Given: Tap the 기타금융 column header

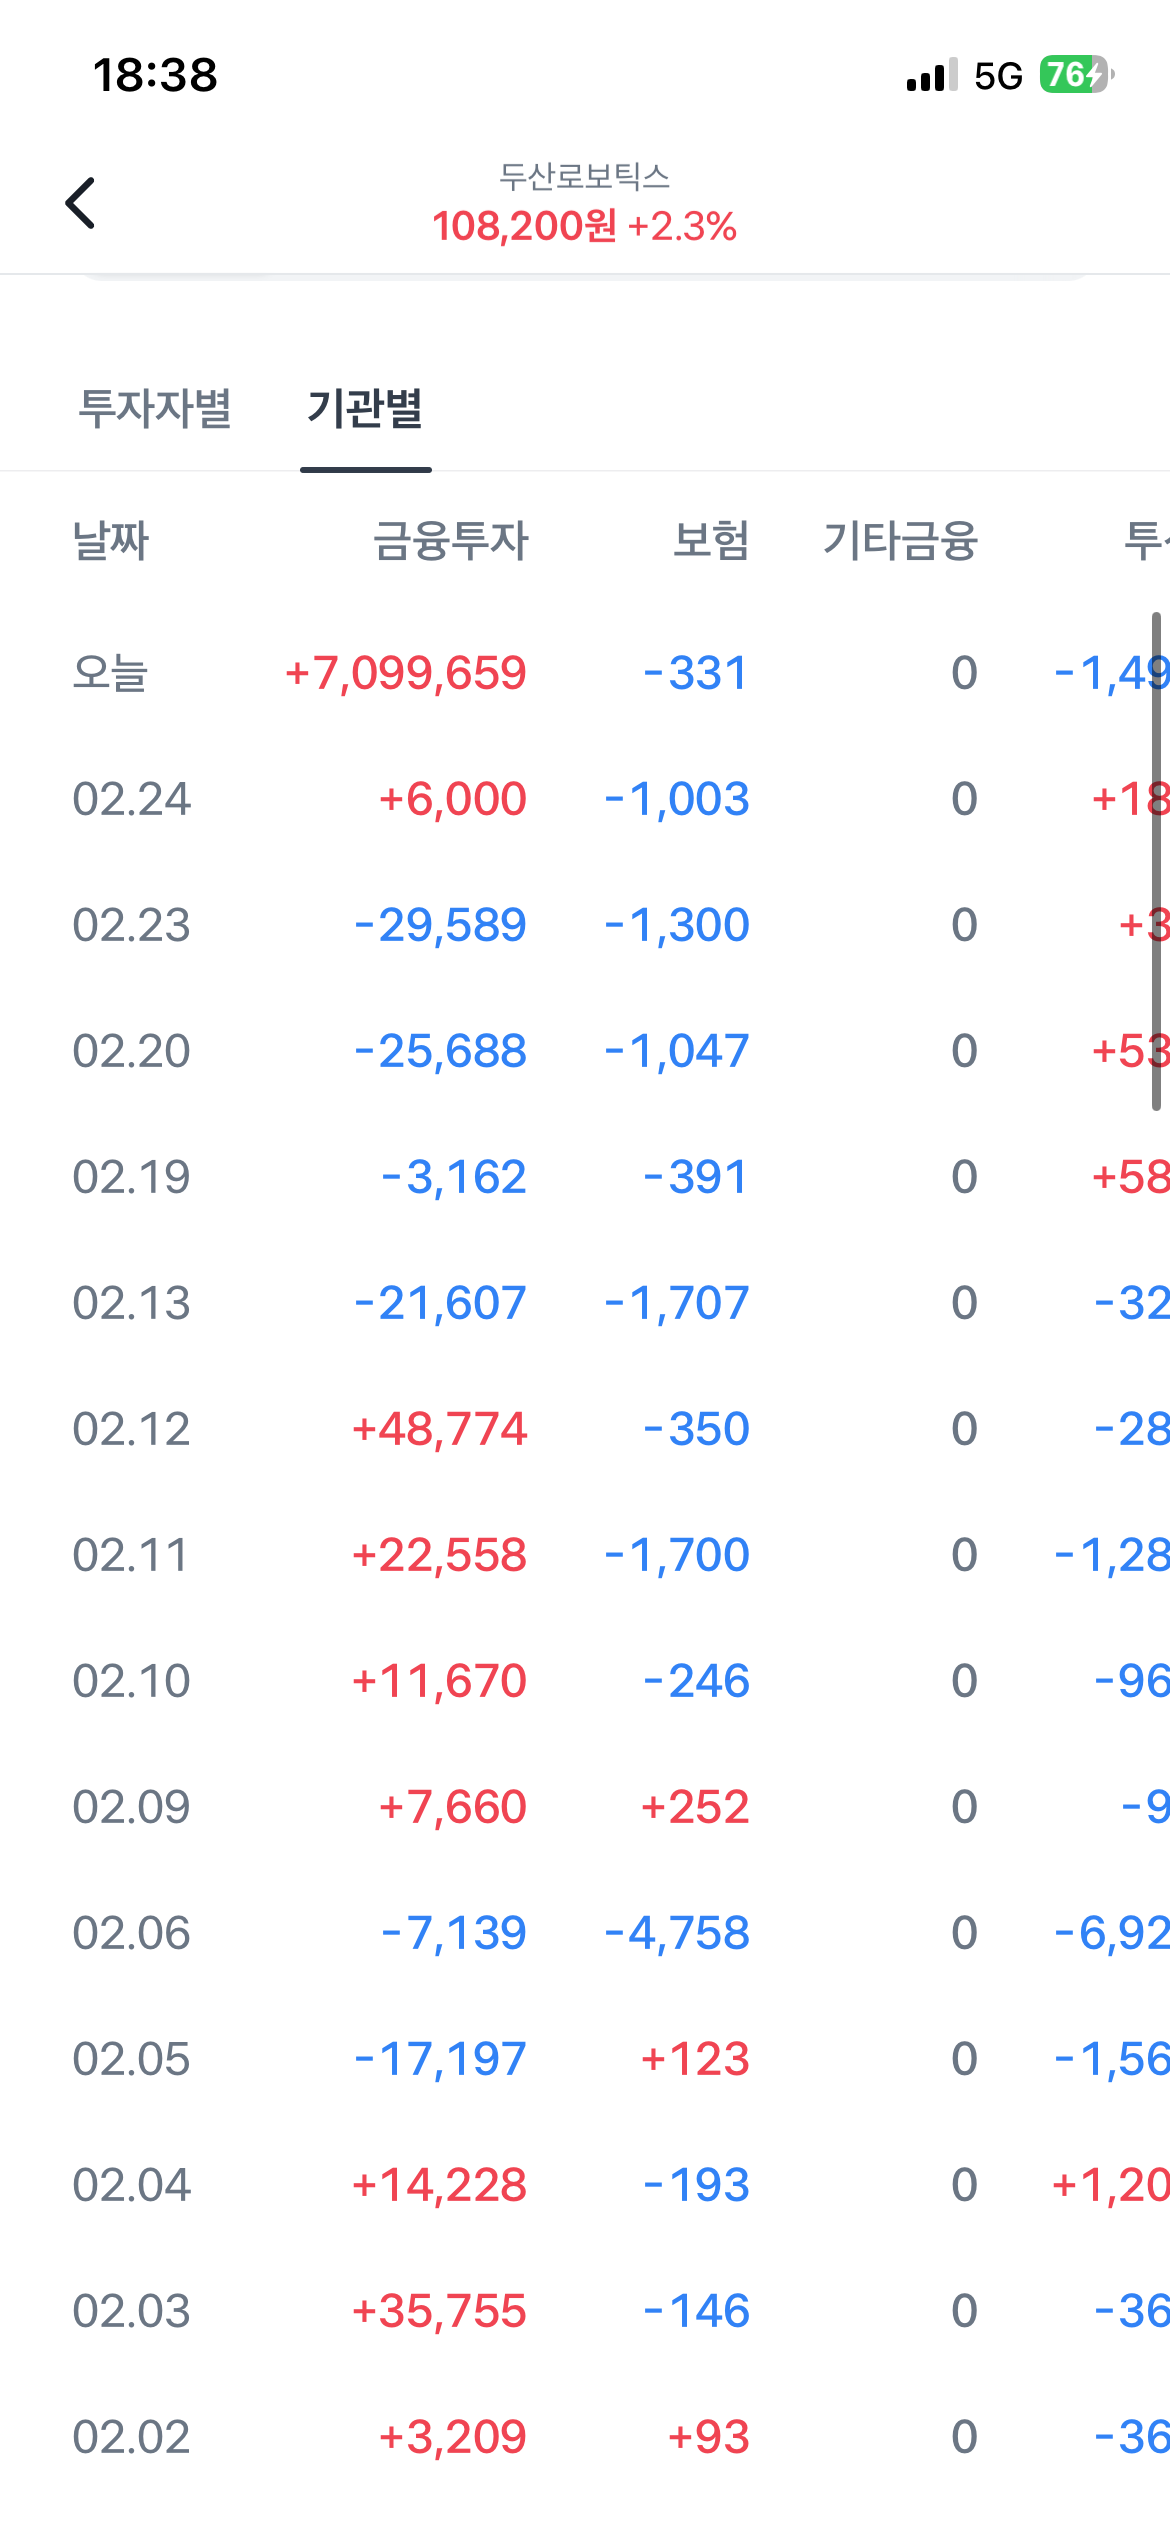Looking at the screenshot, I should click(x=900, y=541).
